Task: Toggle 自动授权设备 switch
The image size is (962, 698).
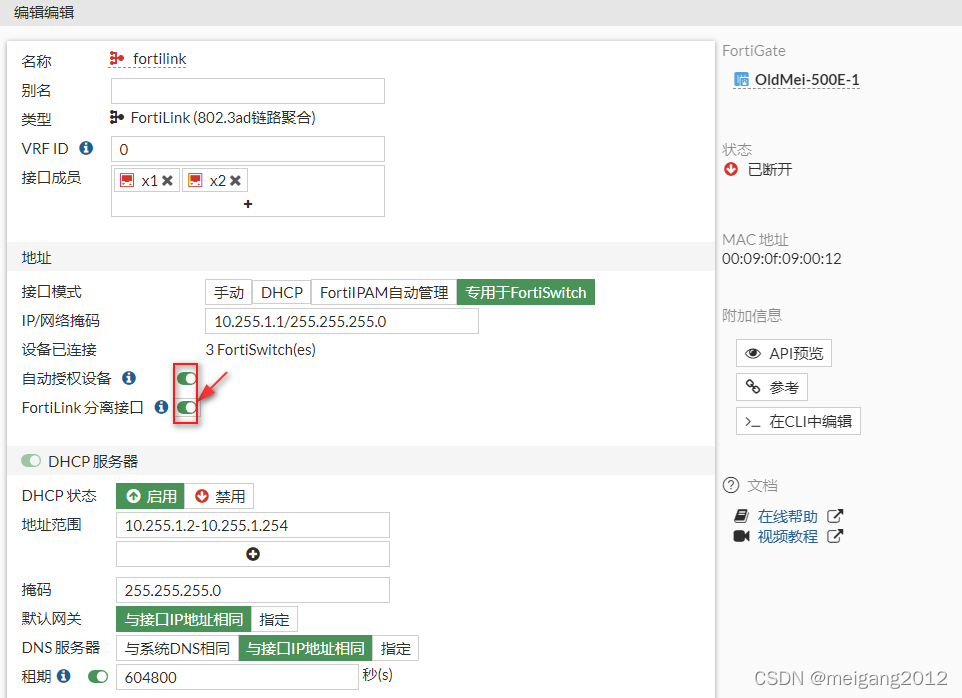Action: tap(187, 378)
